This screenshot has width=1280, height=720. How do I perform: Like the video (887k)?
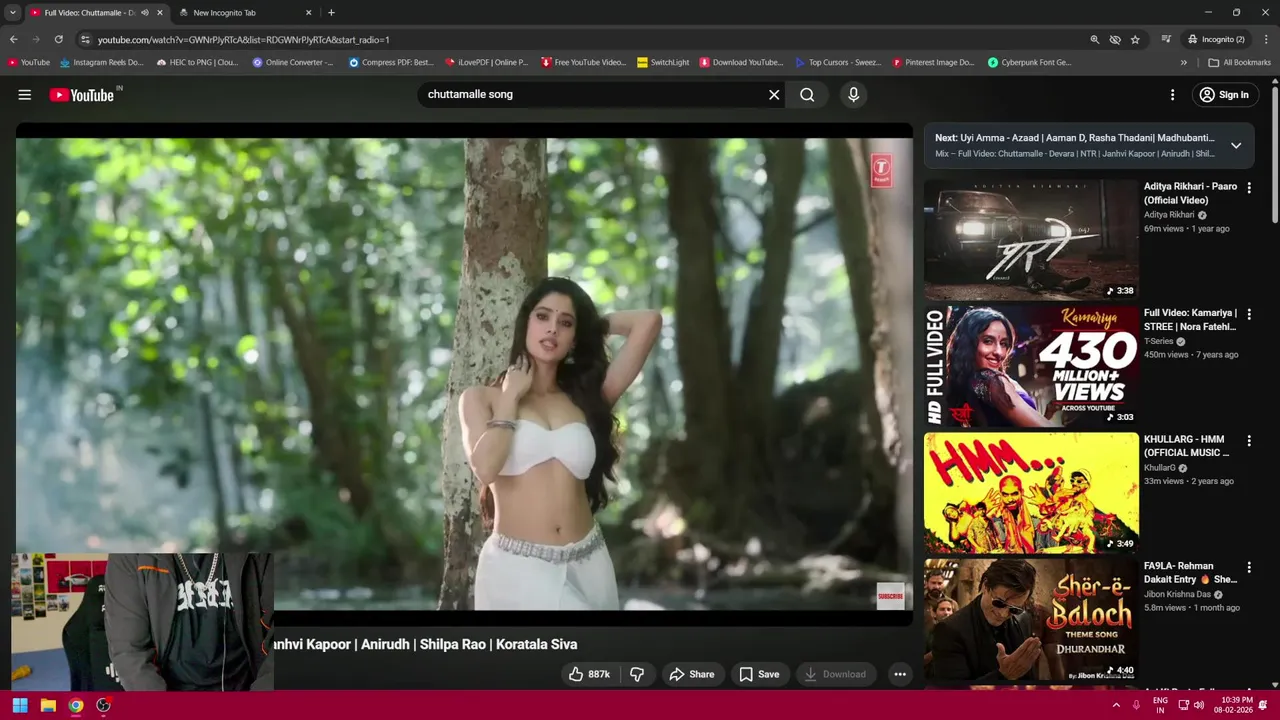pyautogui.click(x=589, y=674)
